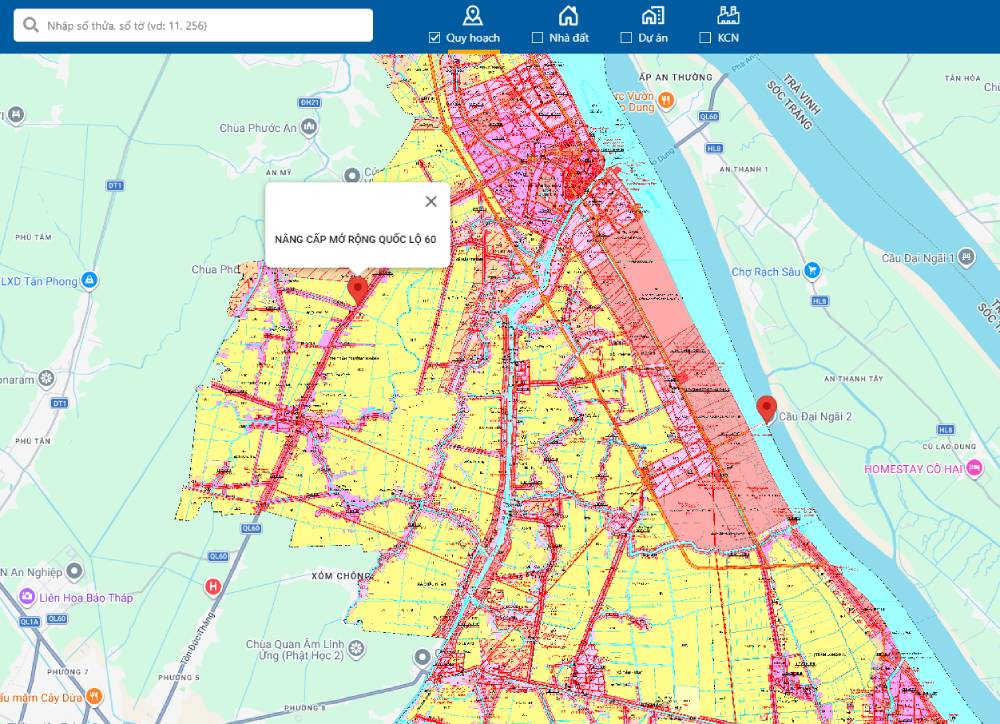This screenshot has width=1000, height=724.
Task: Click the KCN factory icon
Action: 728,14
